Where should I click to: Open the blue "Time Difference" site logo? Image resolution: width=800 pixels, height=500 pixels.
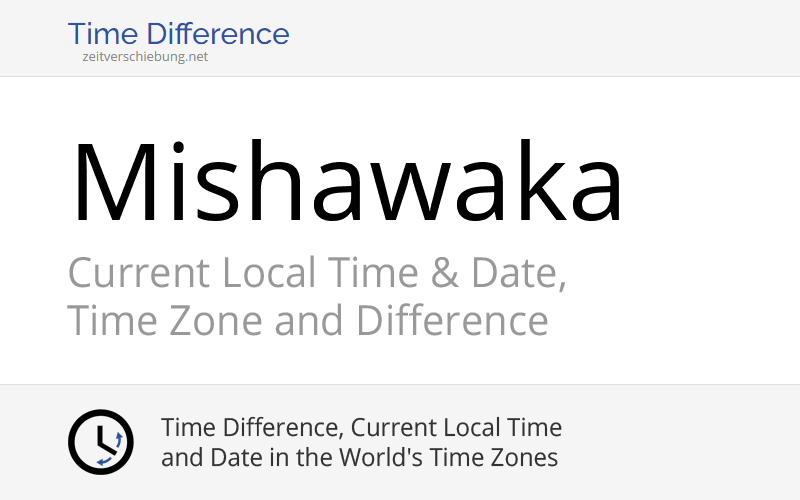(178, 34)
